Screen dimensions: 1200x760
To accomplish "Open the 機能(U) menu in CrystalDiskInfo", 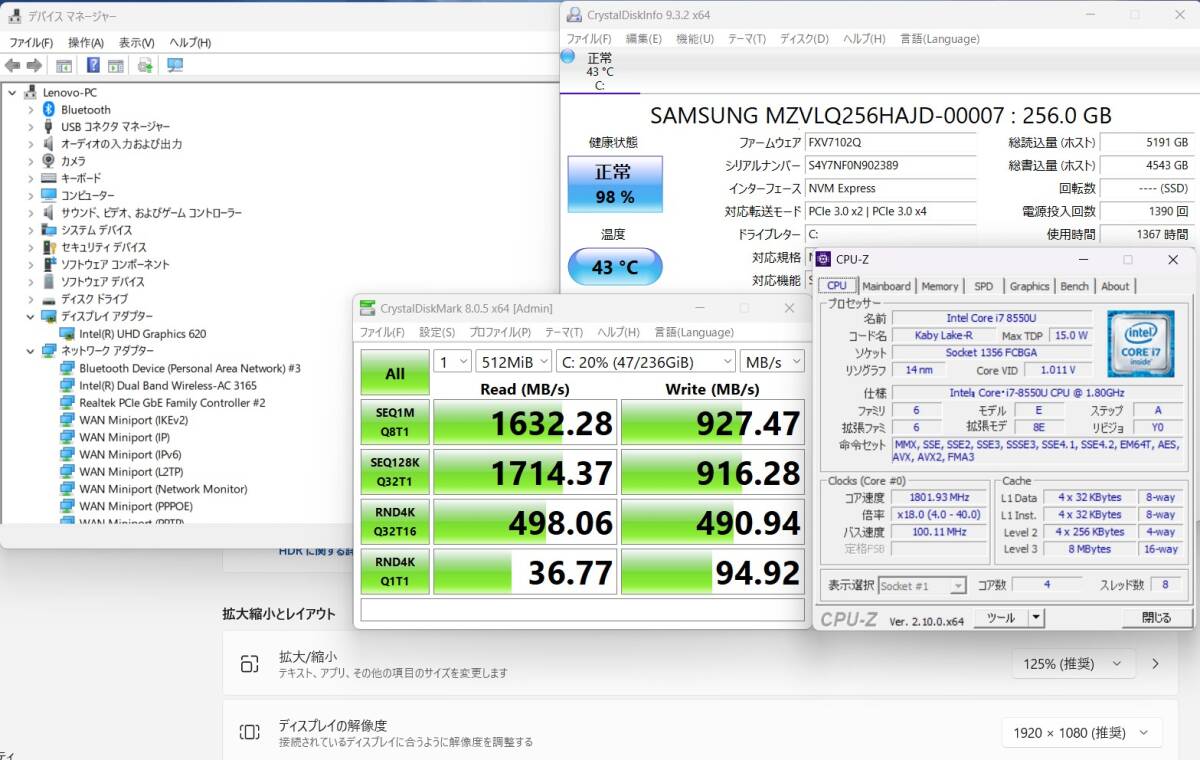I will [x=695, y=39].
